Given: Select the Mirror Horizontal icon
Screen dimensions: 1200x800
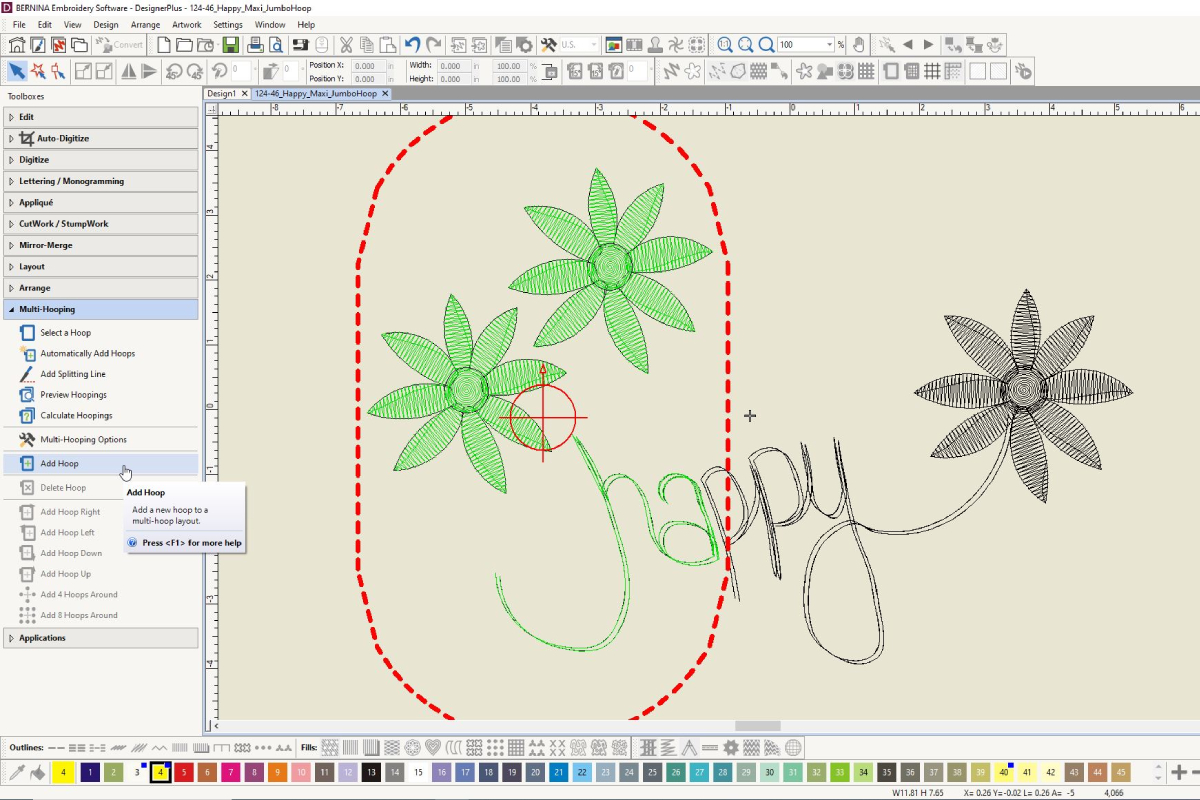Looking at the screenshot, I should (128, 71).
